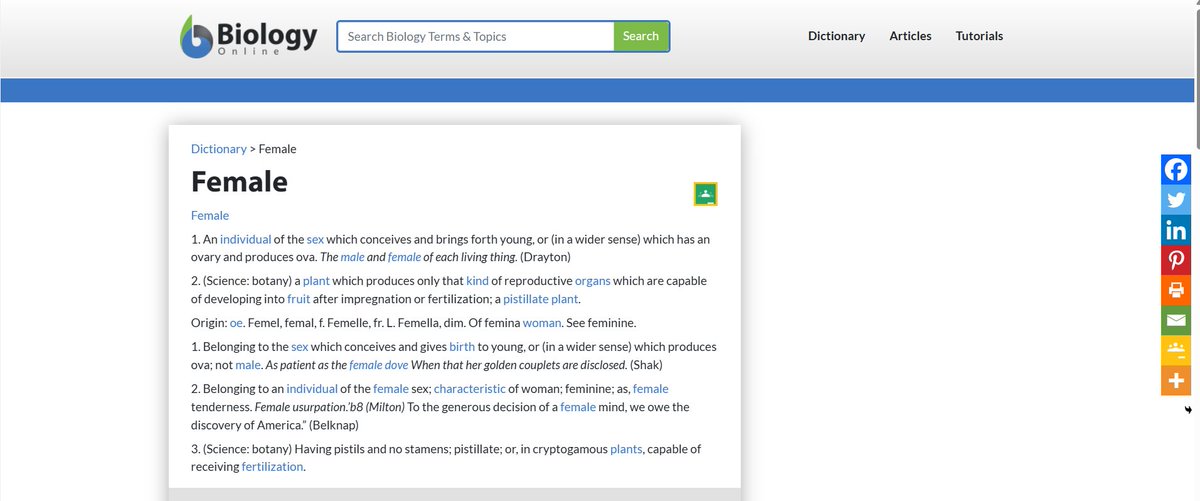This screenshot has height=501, width=1200.
Task: Open the 'fertilization' link
Action: point(273,467)
